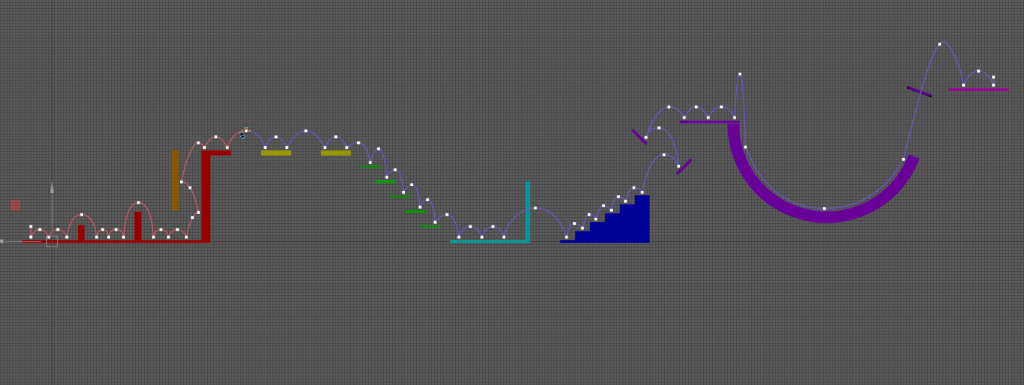Viewport: 1024px width, 385px height.
Task: Select the flat purple platform above half-pipe
Action: coord(709,122)
